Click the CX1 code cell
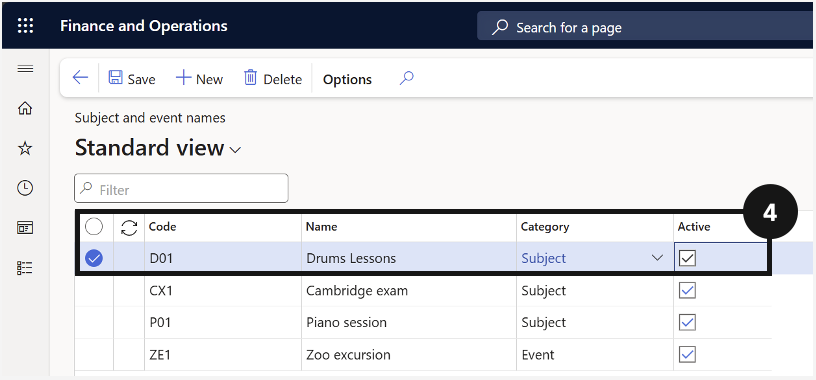Image resolution: width=816 pixels, height=380 pixels. pos(223,290)
